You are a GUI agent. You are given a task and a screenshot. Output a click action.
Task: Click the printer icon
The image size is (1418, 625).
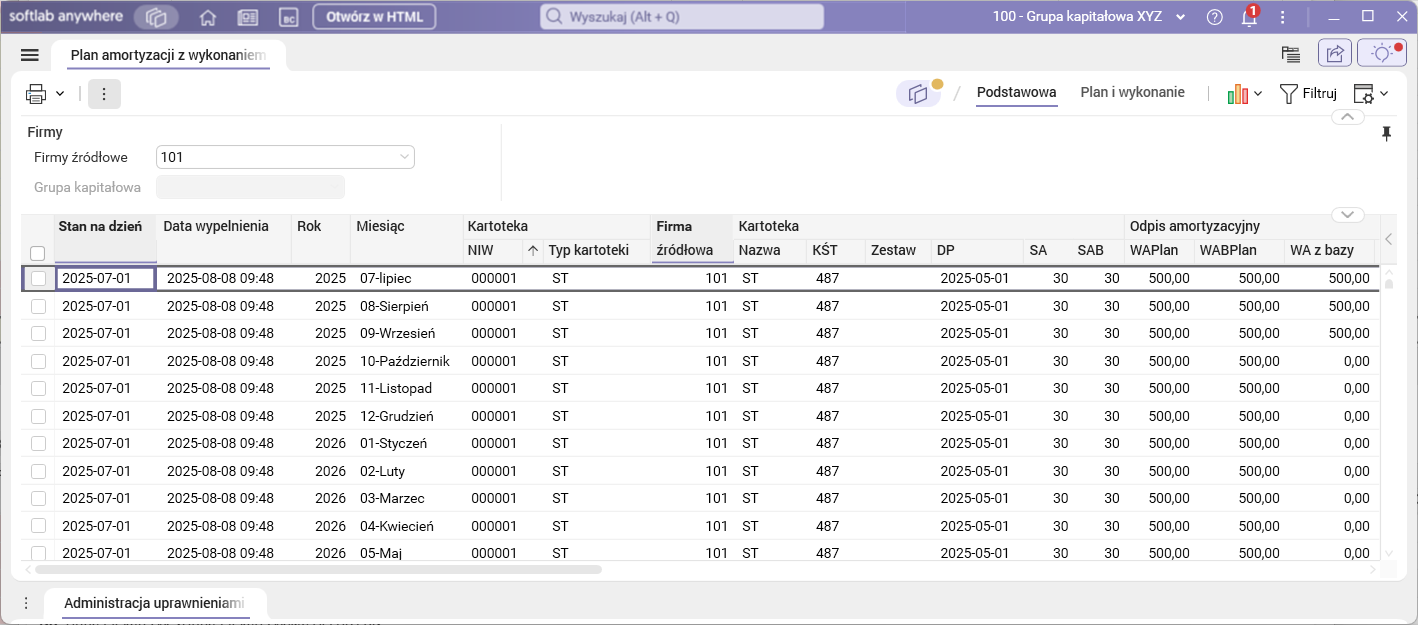pyautogui.click(x=36, y=94)
